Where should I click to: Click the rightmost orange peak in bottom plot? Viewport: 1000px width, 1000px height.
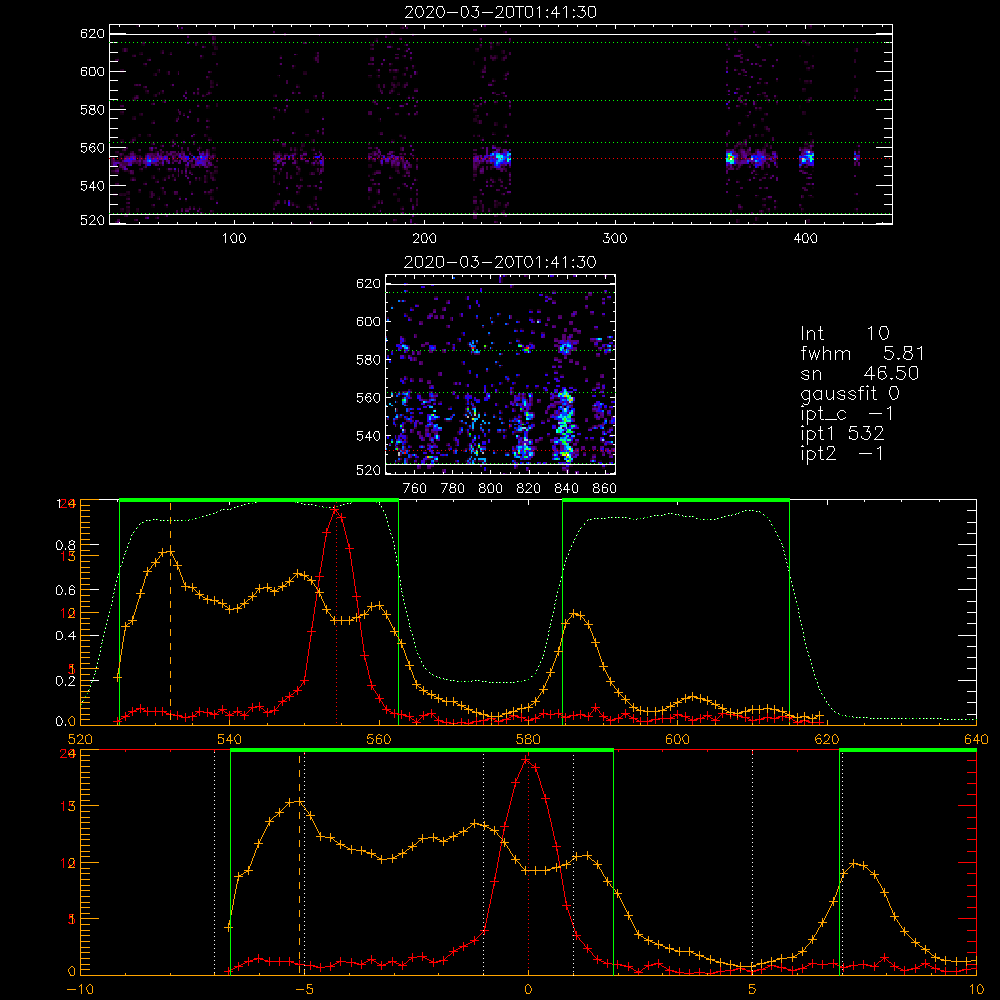tap(856, 863)
